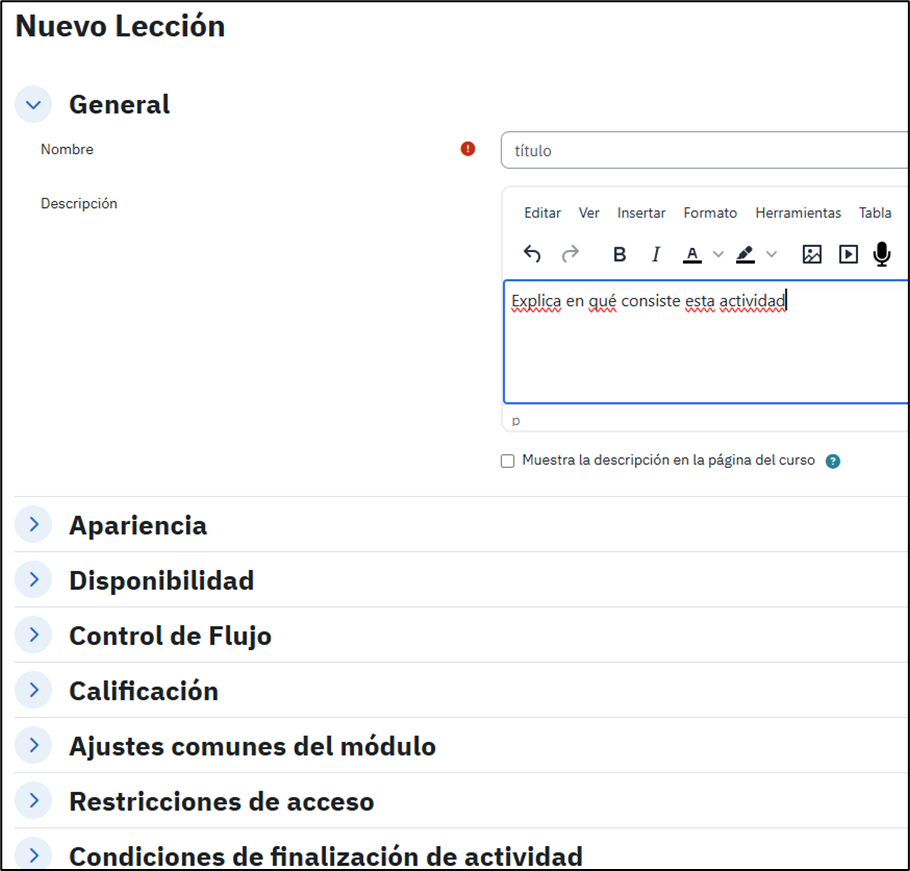Image resolution: width=910 pixels, height=871 pixels.
Task: Enable Muestra la descripción en la página checkbox
Action: tap(508, 461)
